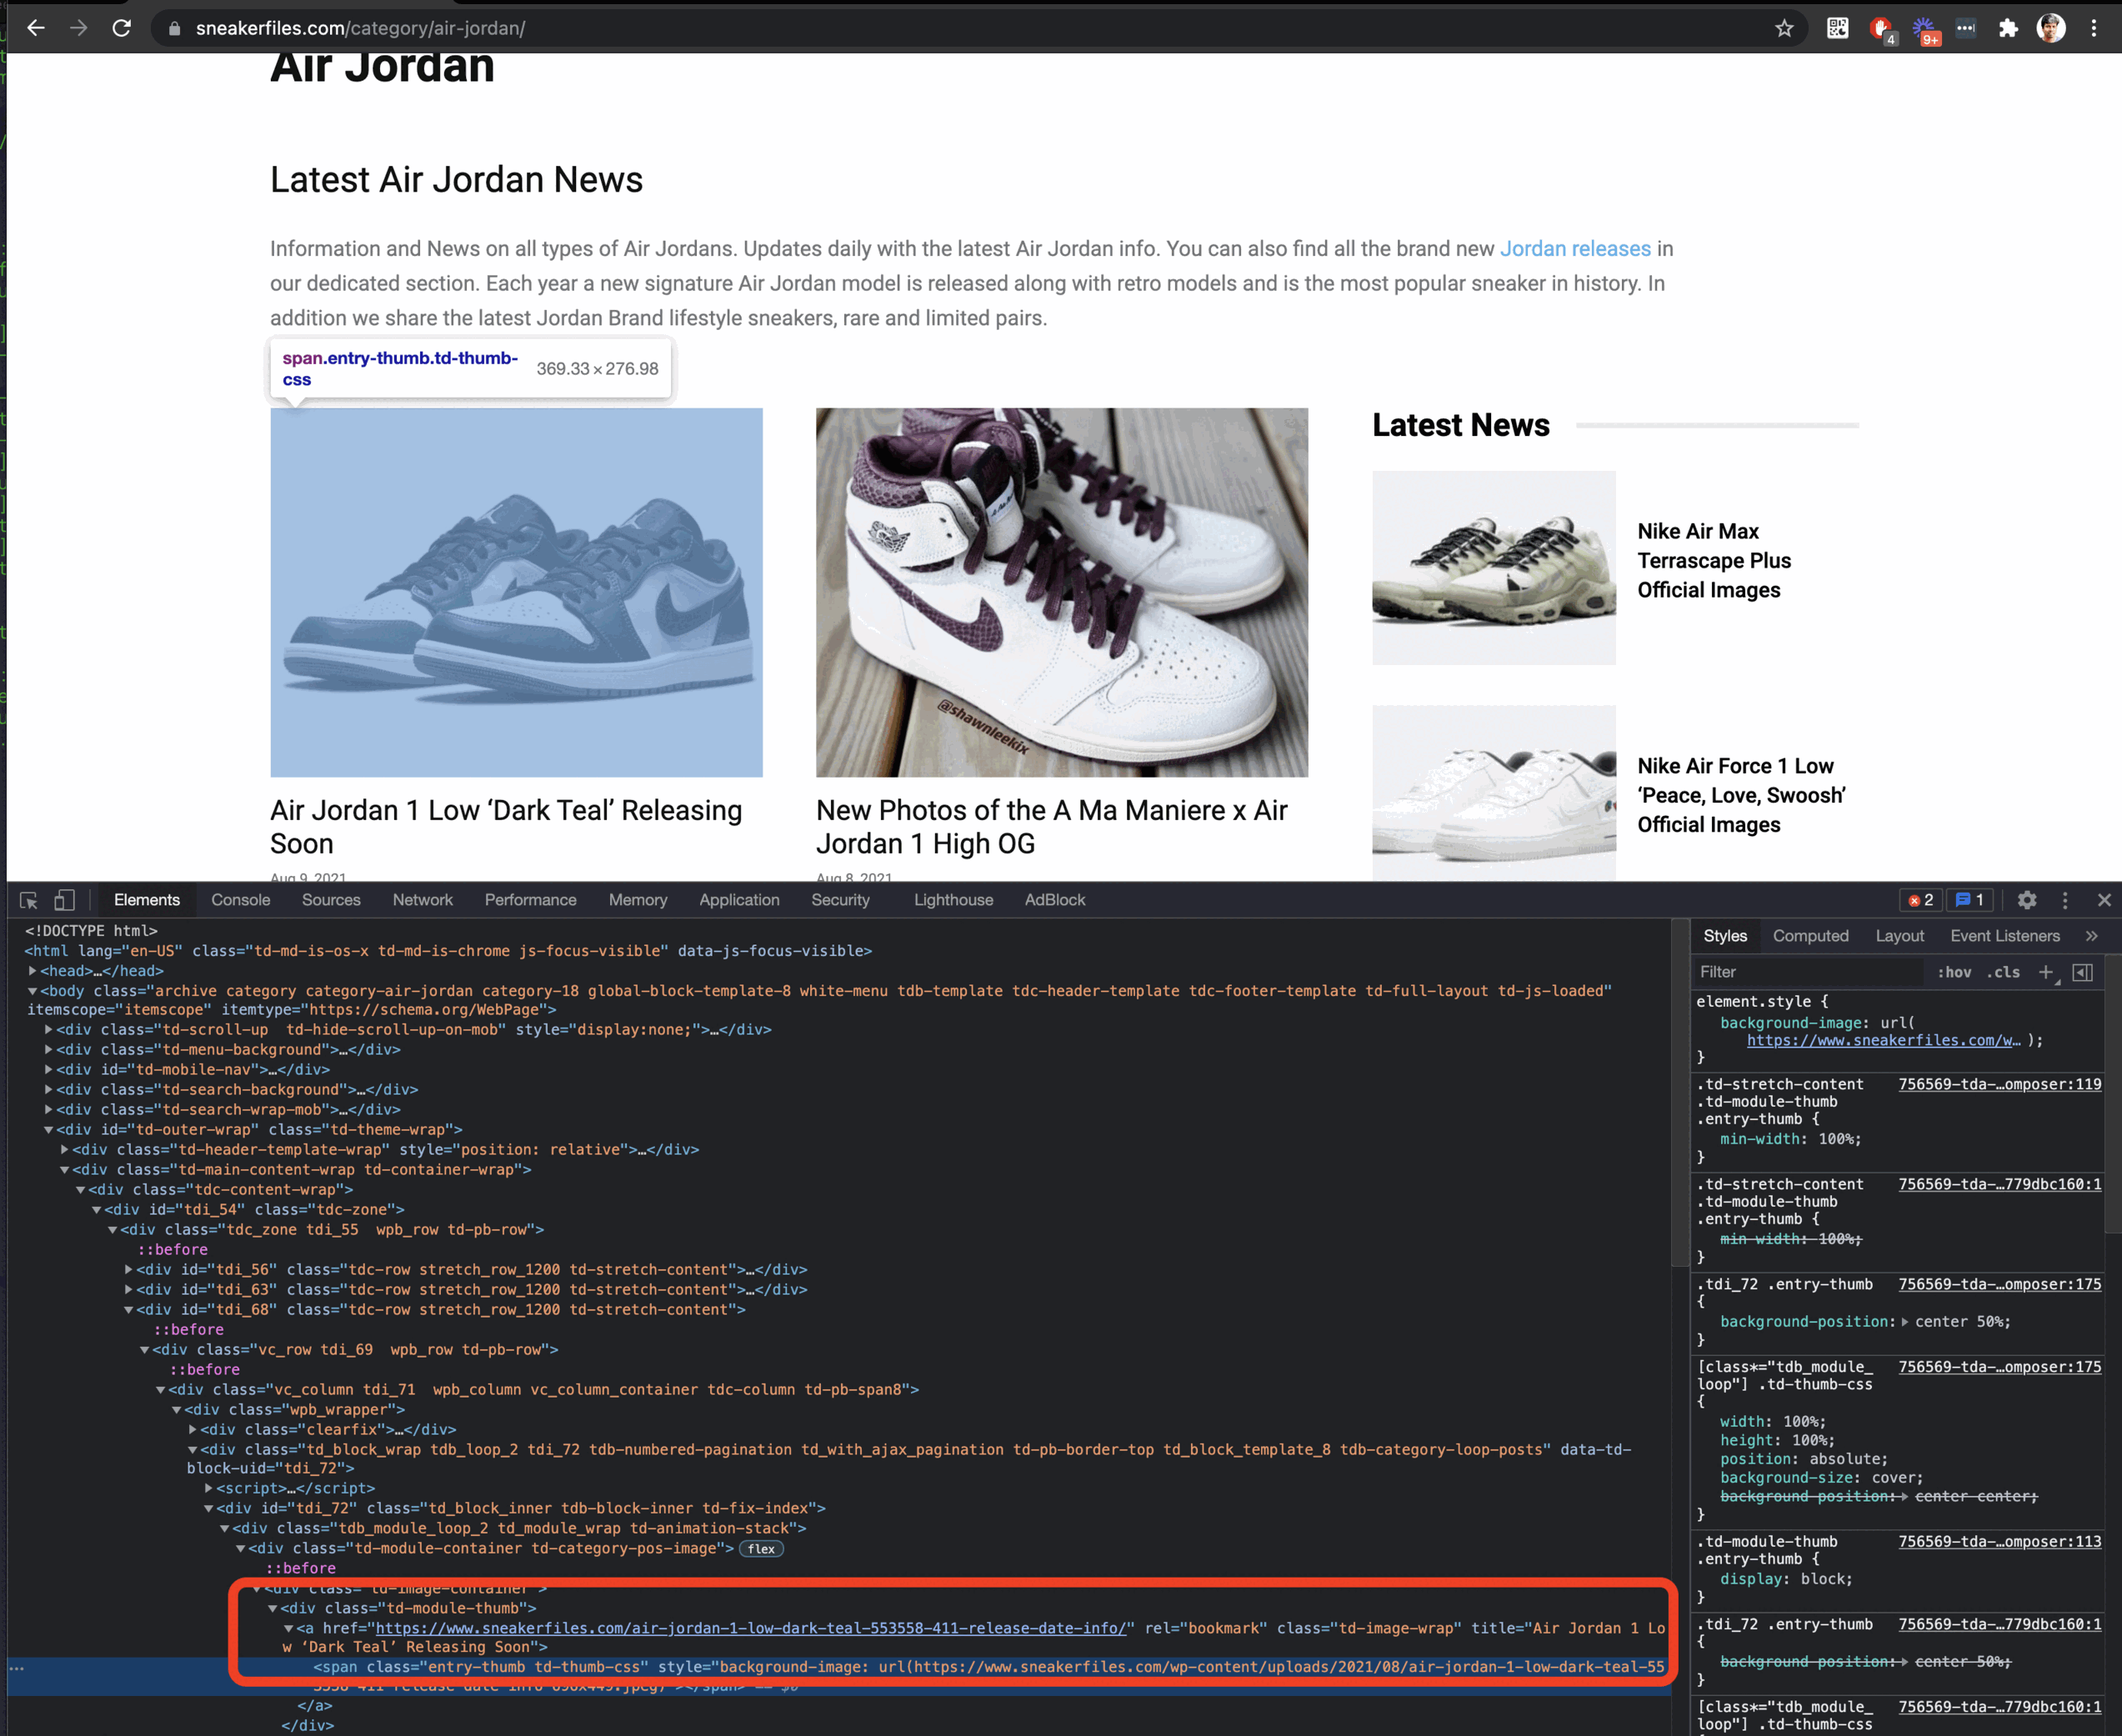
Task: Open Nike Air Force 1 Low article link
Action: click(1741, 796)
